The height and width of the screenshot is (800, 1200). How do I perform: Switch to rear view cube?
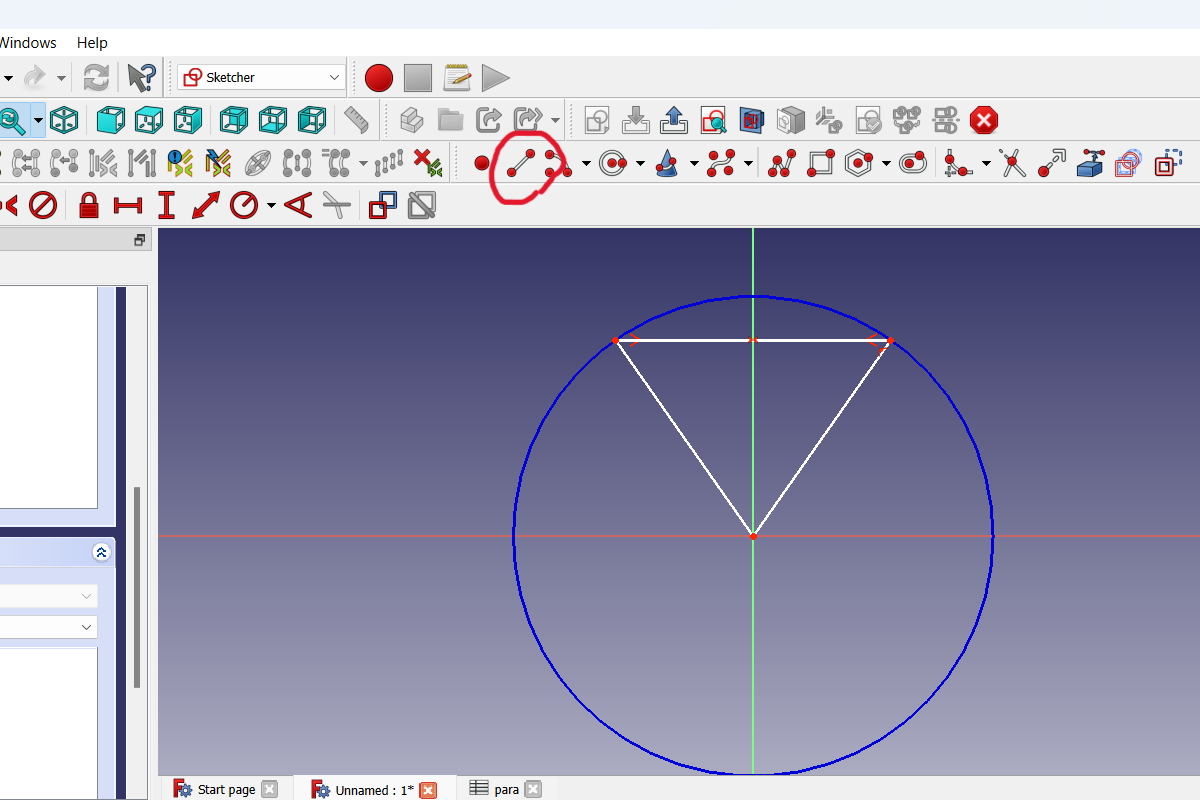[234, 120]
